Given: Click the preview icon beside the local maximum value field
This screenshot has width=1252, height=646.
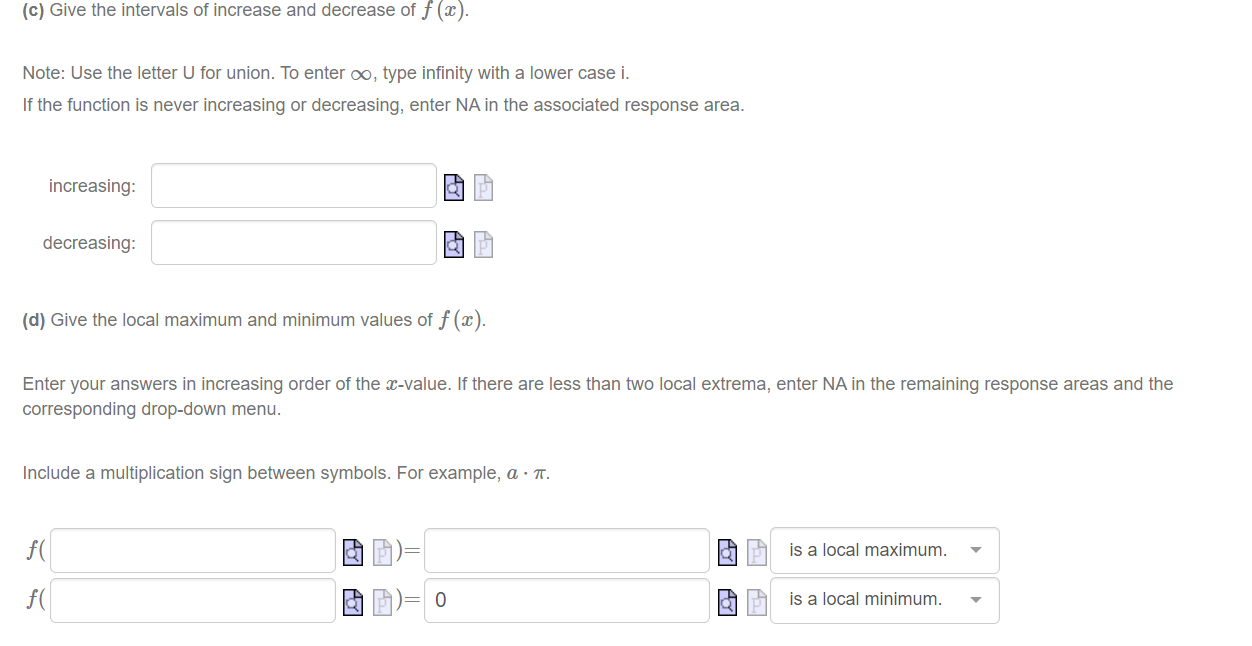Looking at the screenshot, I should click(728, 550).
